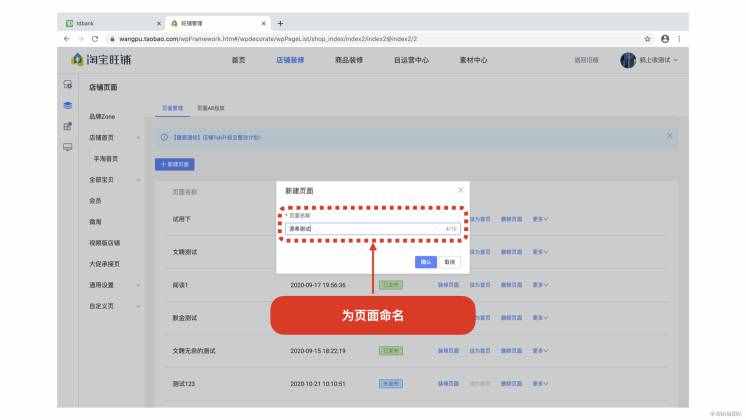The width and height of the screenshot is (746, 420).
Task: Expand the 全部宝贝 sidebar chevron
Action: click(138, 180)
